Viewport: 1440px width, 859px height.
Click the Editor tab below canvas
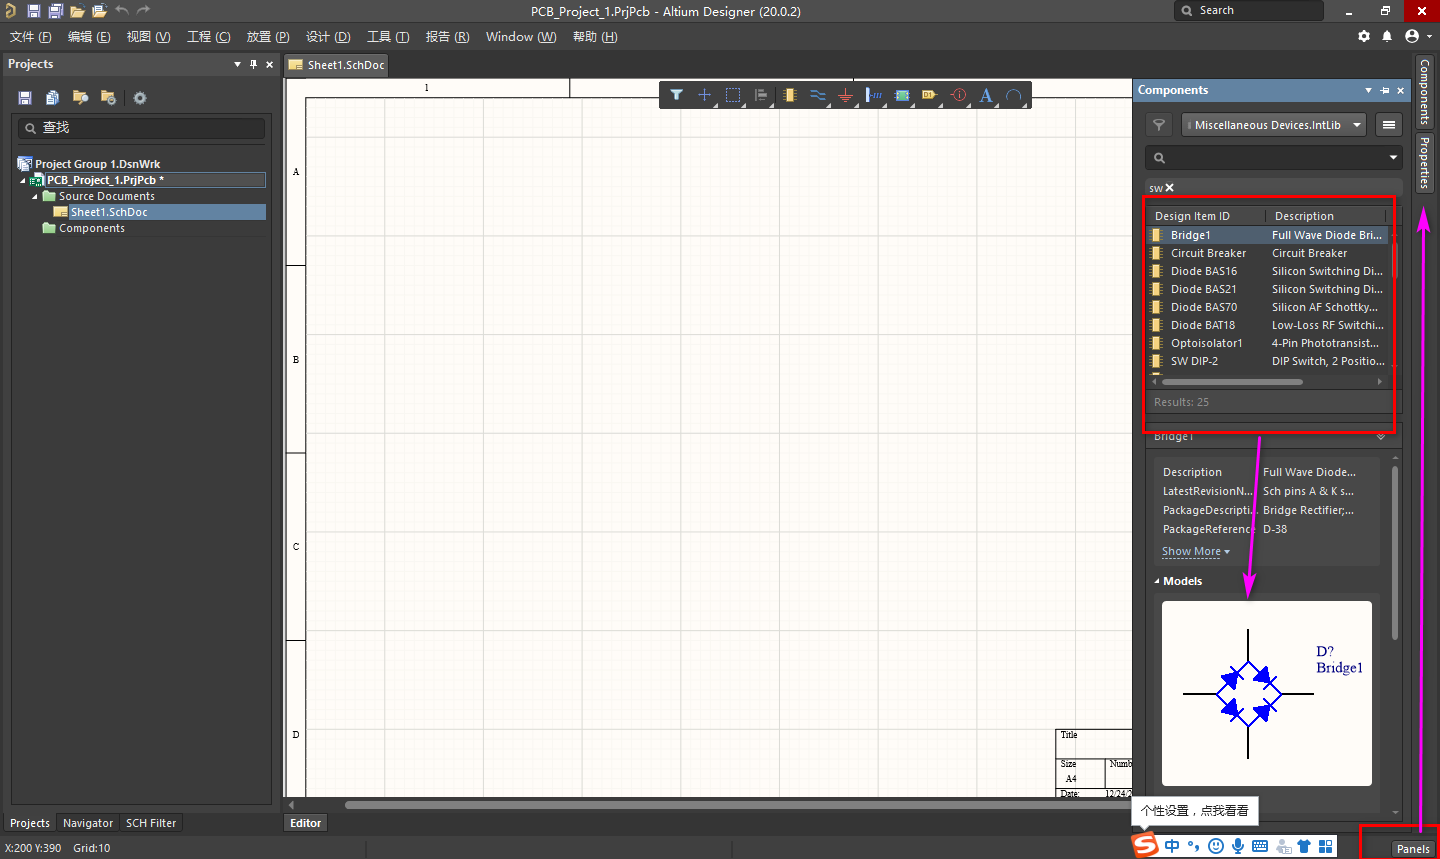306,823
